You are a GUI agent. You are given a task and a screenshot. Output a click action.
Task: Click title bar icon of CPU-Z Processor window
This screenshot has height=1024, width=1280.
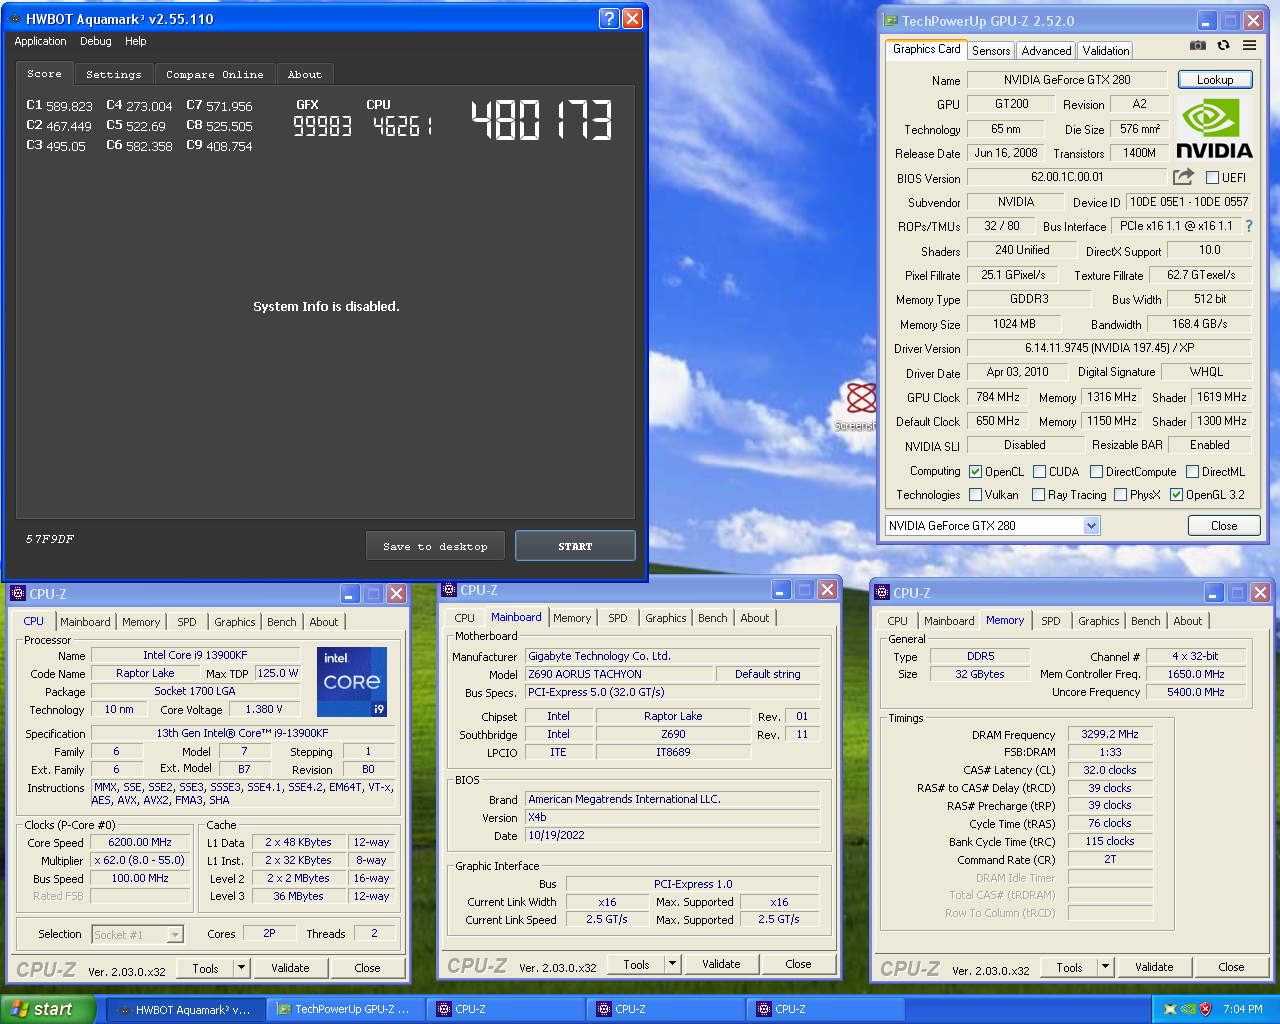click(17, 594)
